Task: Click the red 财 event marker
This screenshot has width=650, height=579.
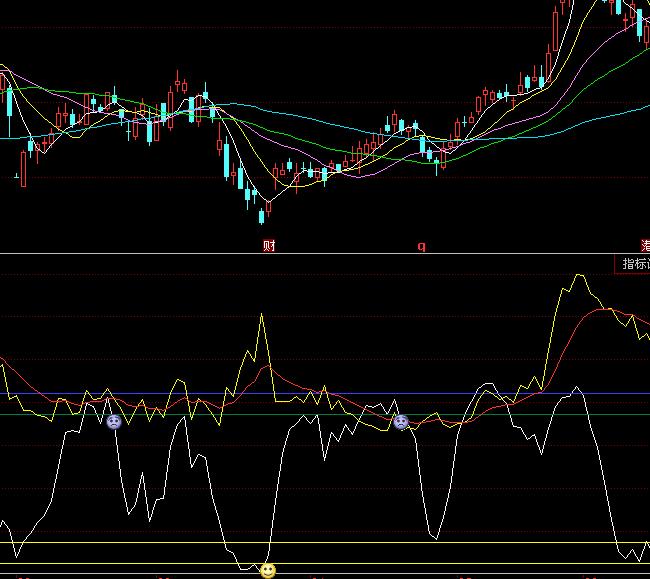Action: [x=269, y=245]
